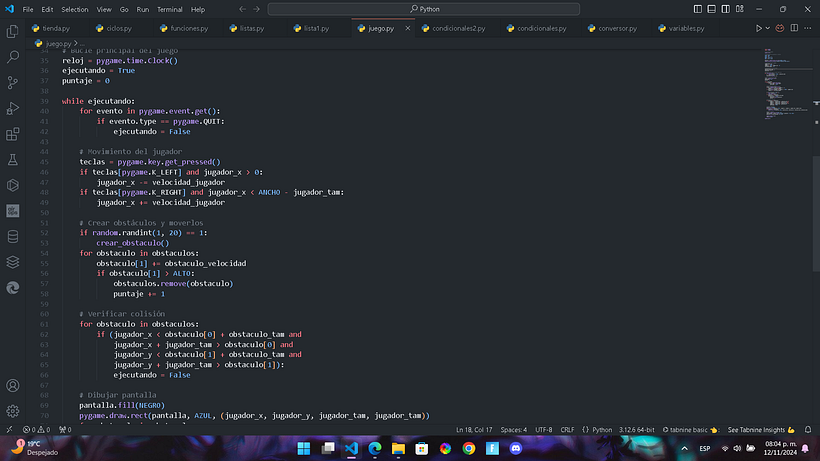Screen dimensions: 820x461
Task: Open Discord from the taskbar
Action: coord(516,448)
